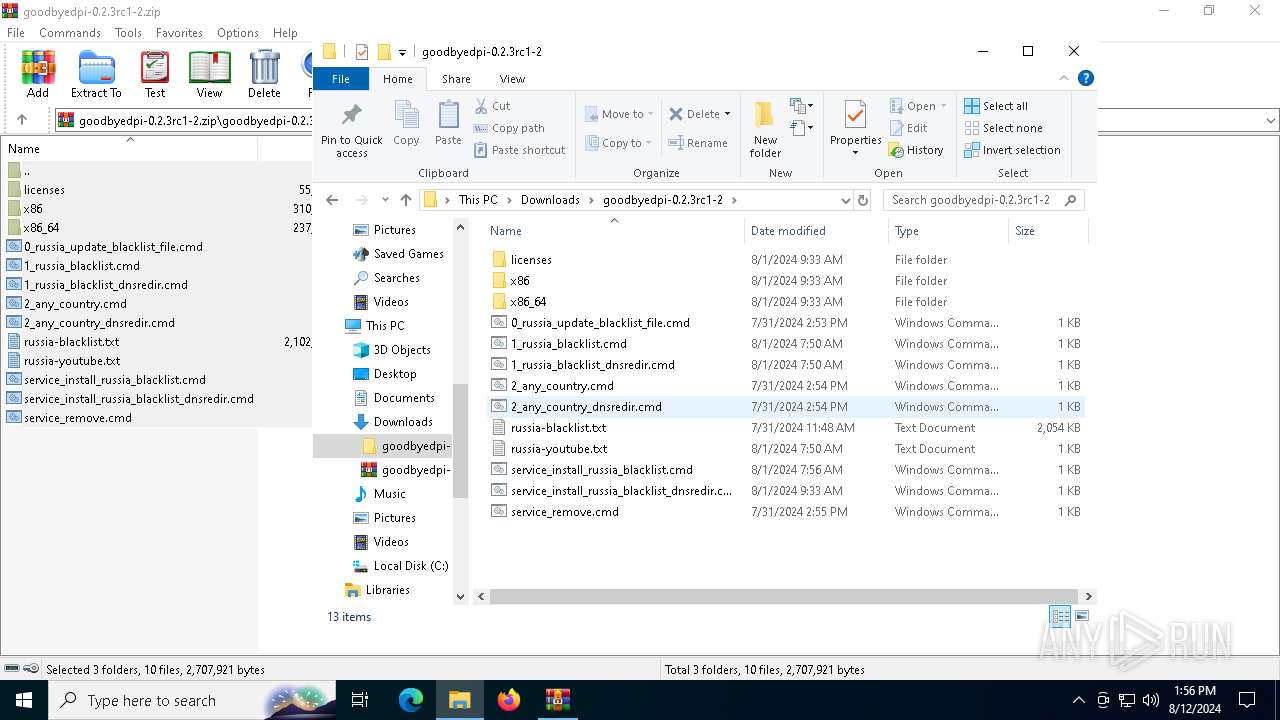Open Customize Quick Access Toolbar dropdown

coord(402,52)
